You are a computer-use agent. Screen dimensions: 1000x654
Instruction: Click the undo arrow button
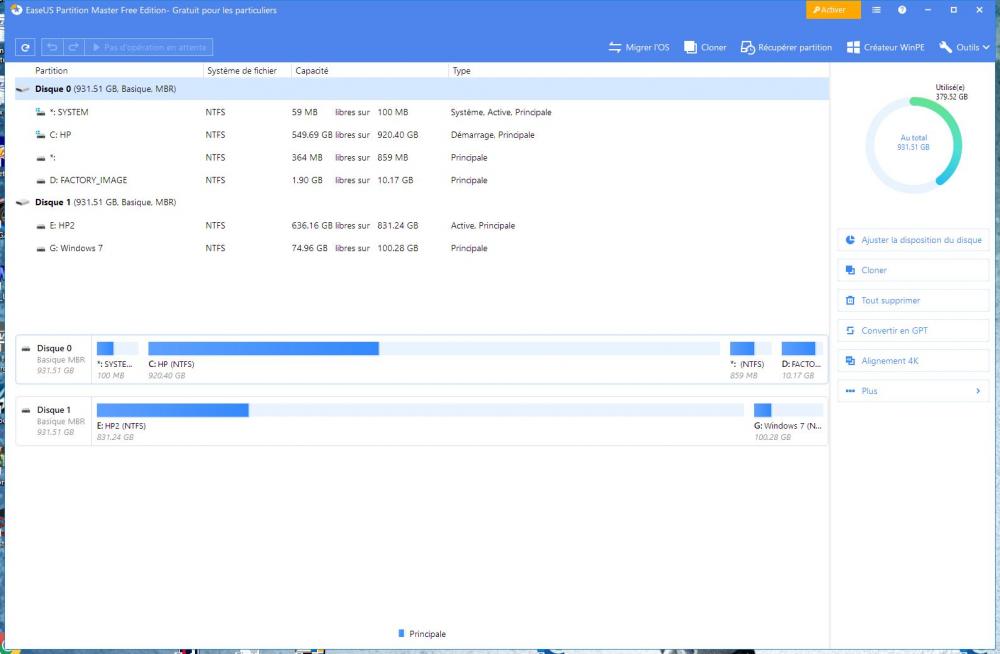52,47
